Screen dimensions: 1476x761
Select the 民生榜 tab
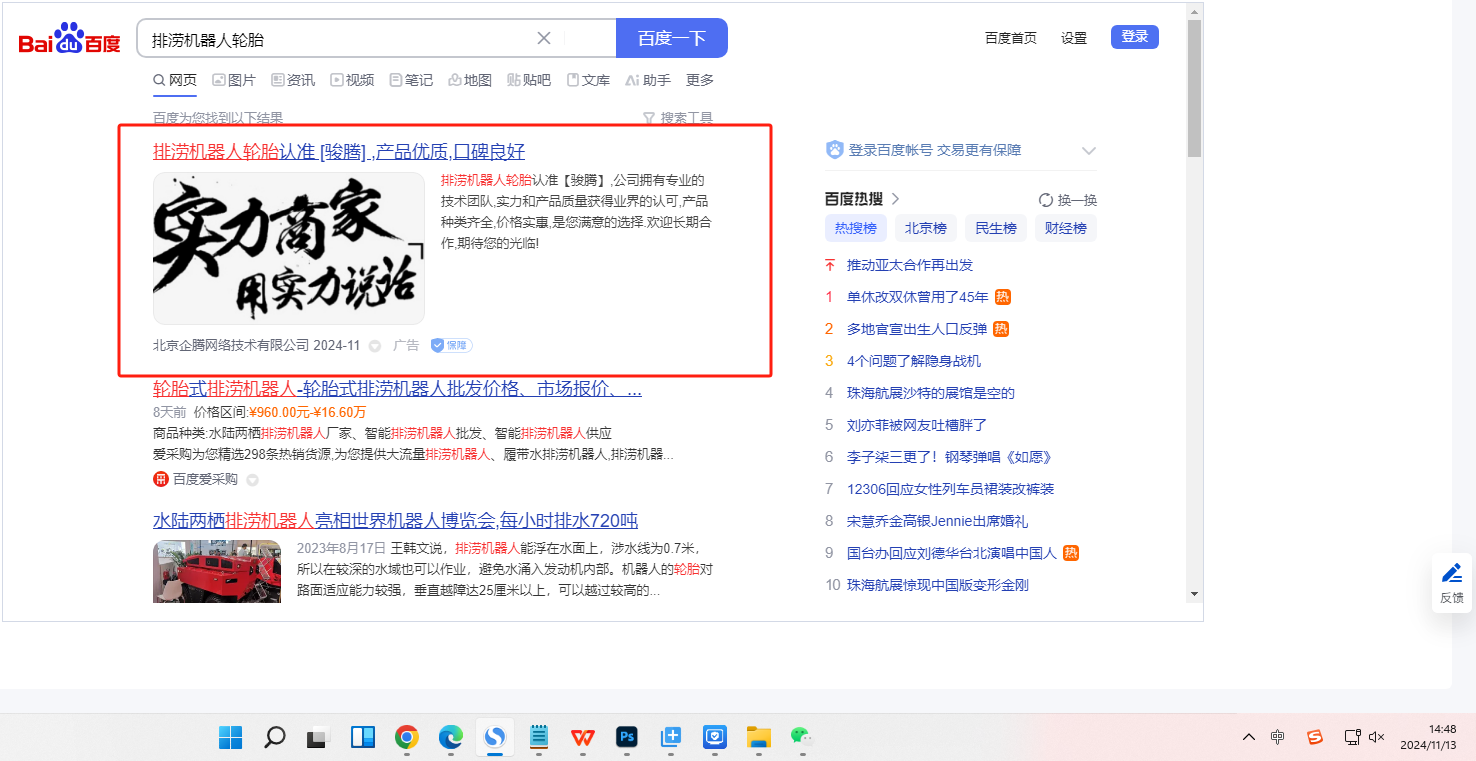click(996, 228)
